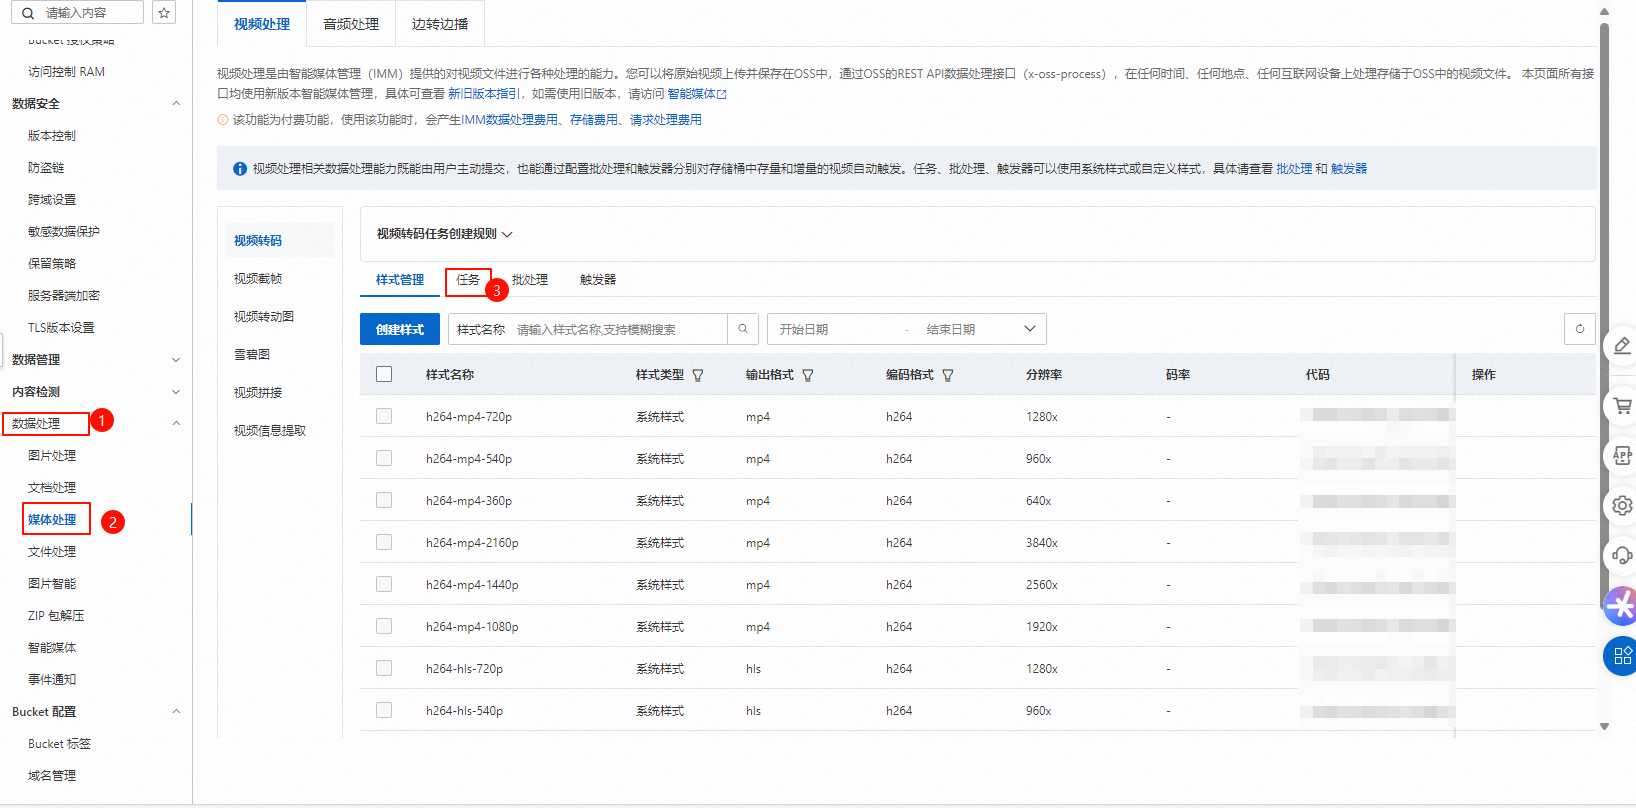Filter by 样式类型 funnel icon

698,375
